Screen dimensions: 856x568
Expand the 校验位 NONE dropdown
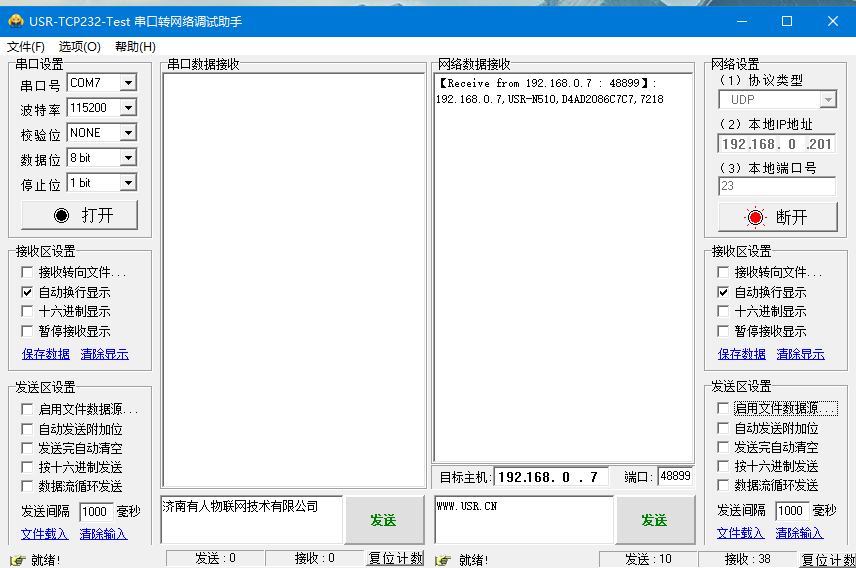[128, 133]
